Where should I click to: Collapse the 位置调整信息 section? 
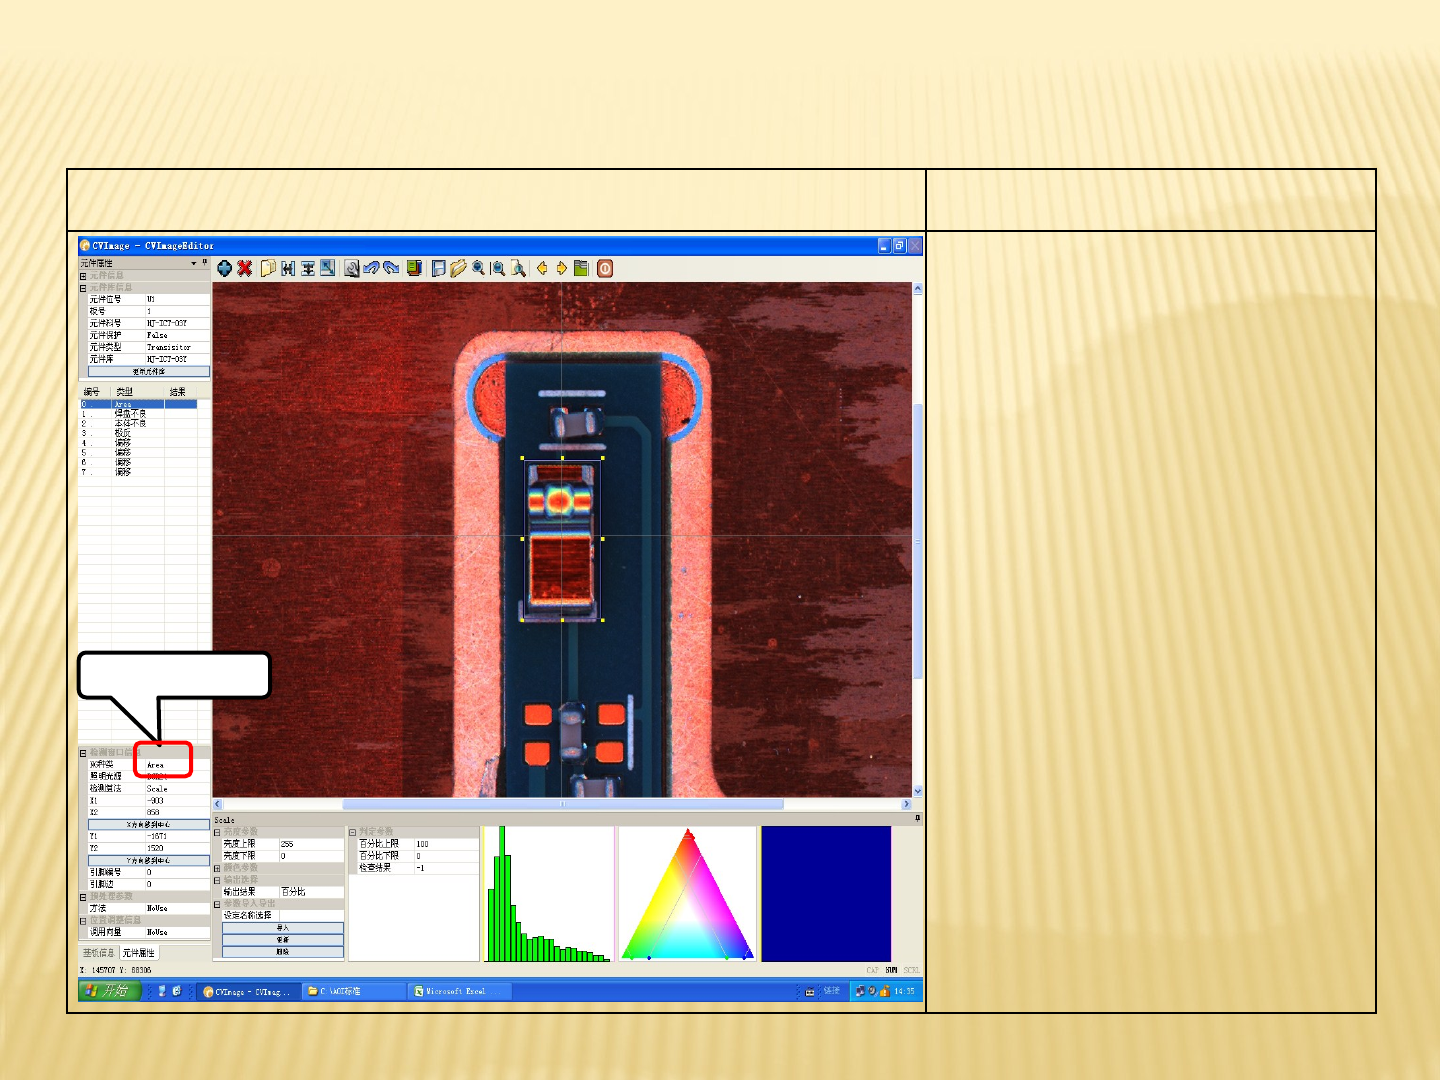[83, 921]
